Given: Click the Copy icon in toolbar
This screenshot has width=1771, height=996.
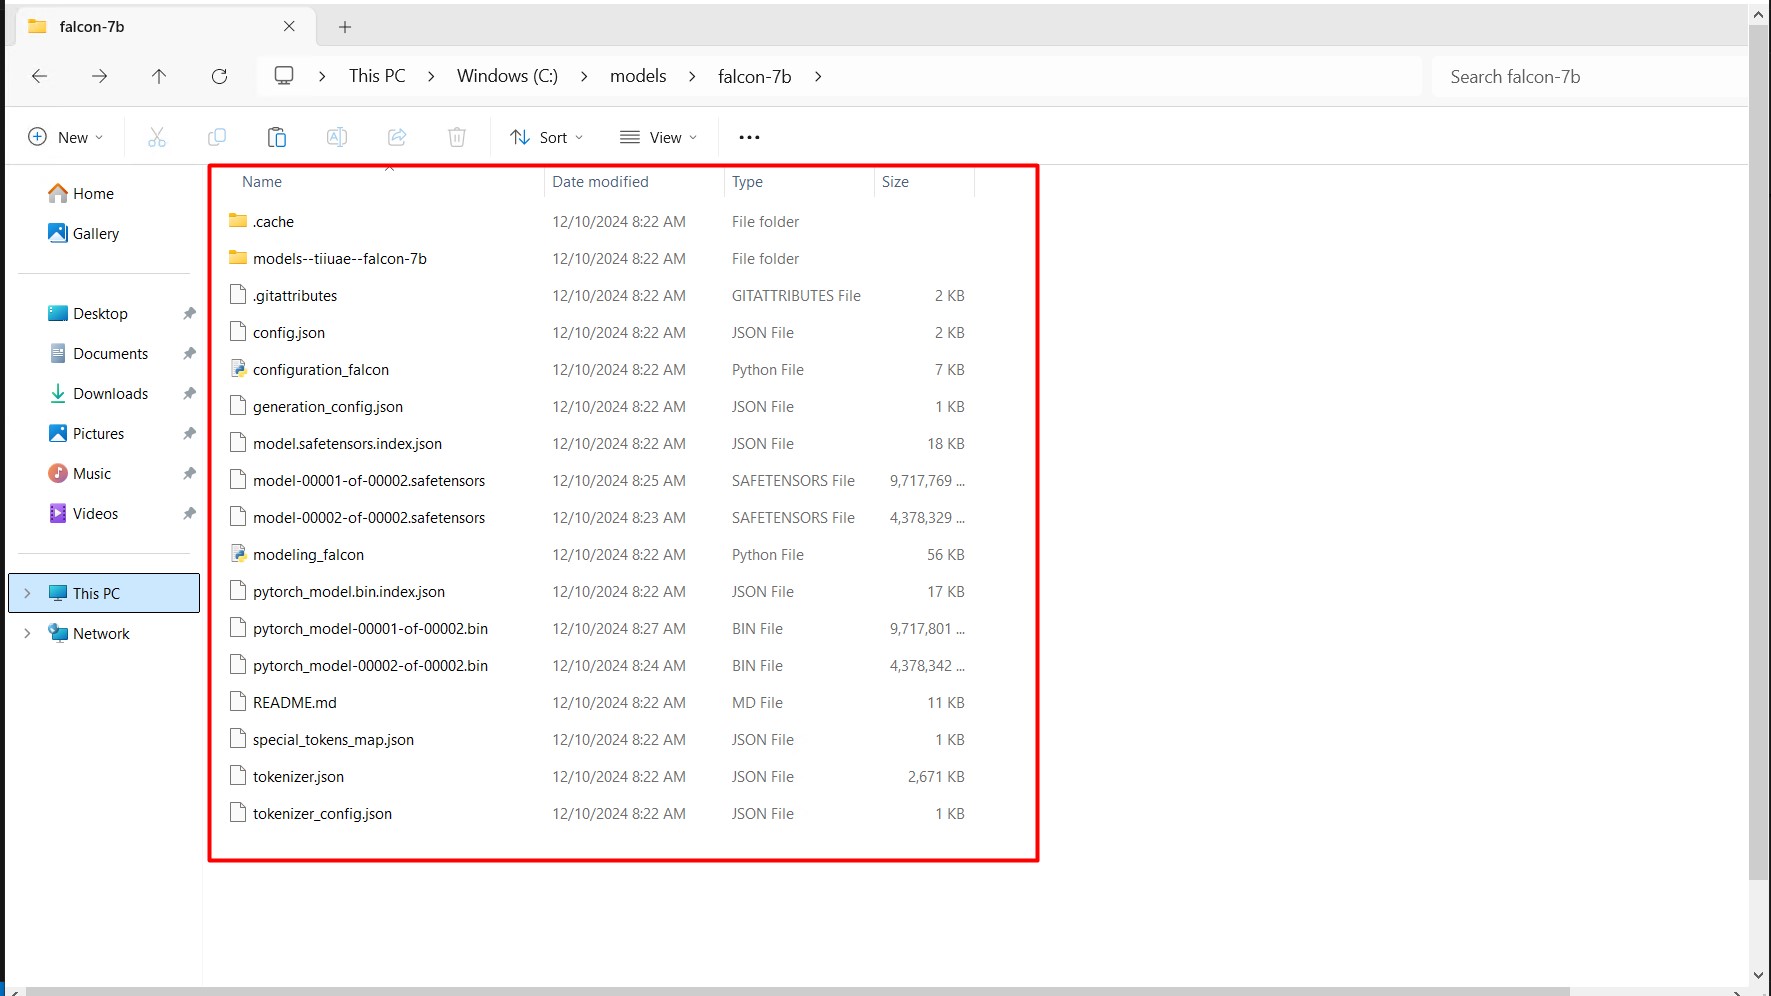Looking at the screenshot, I should pos(217,137).
